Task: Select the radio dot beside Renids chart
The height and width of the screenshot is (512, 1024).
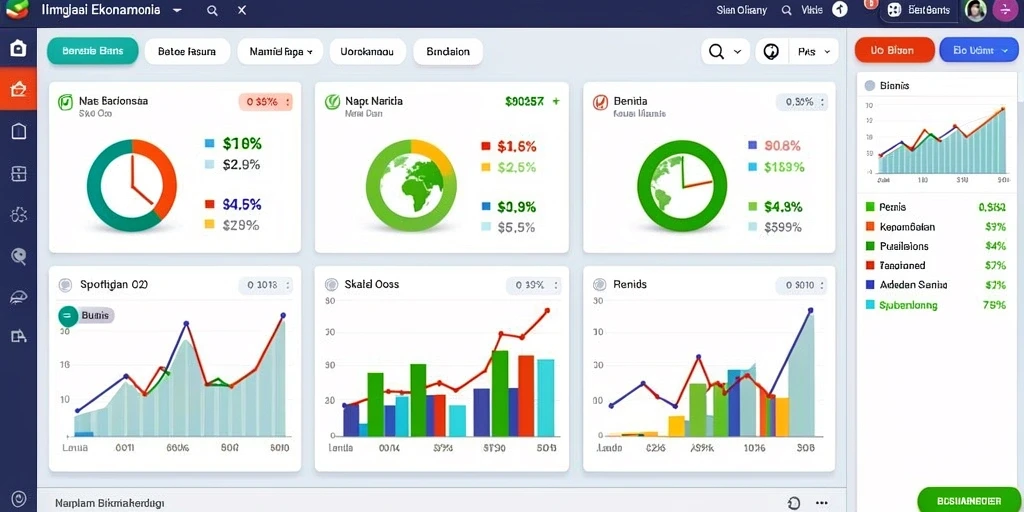Action: coord(599,285)
